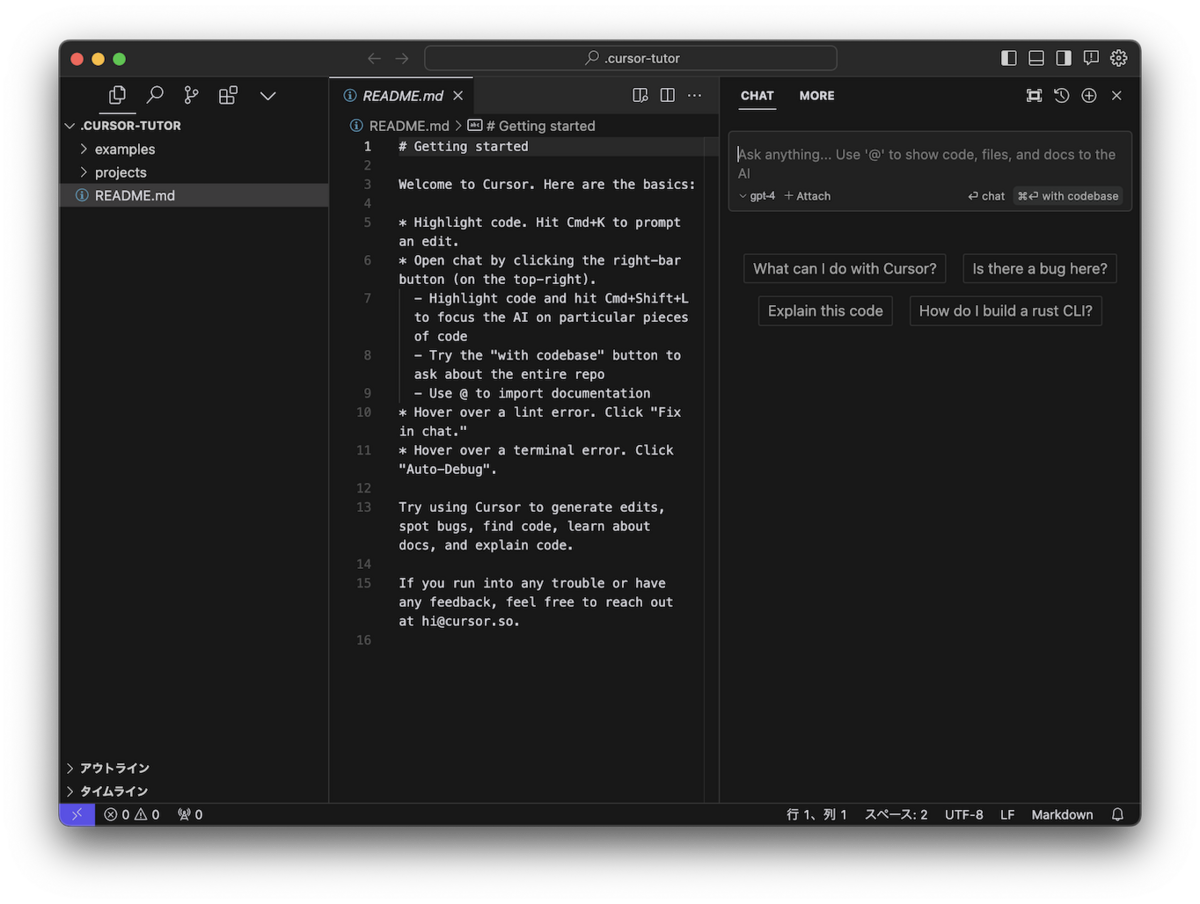Click the feedback chat bubble icon in title bar
The image size is (1200, 904).
(x=1091, y=58)
